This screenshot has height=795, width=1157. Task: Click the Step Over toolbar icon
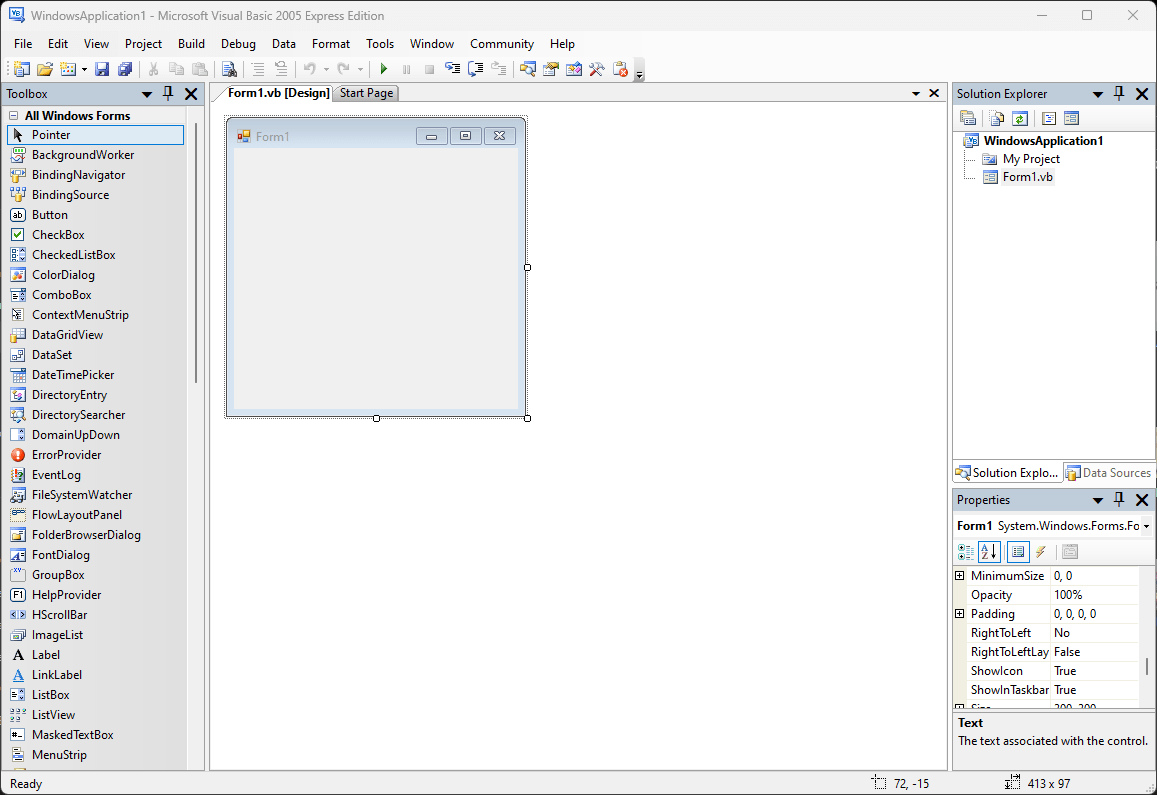(476, 69)
